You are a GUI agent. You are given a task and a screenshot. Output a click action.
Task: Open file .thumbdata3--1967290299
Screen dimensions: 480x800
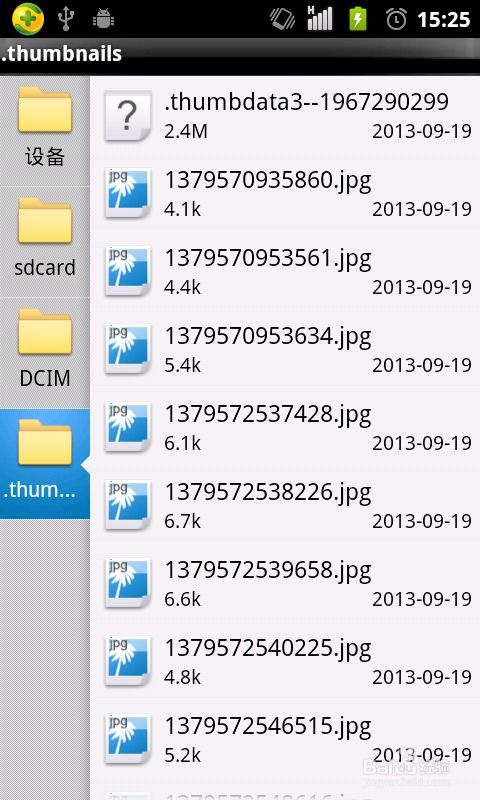285,115
